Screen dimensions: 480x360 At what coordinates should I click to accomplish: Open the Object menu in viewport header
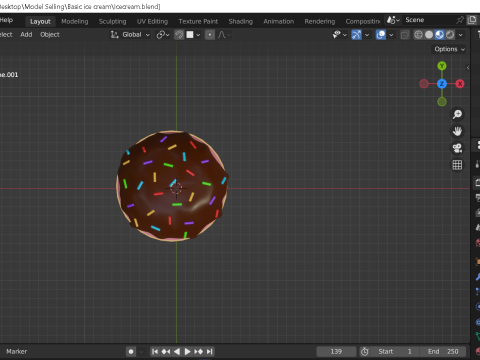click(x=50, y=35)
